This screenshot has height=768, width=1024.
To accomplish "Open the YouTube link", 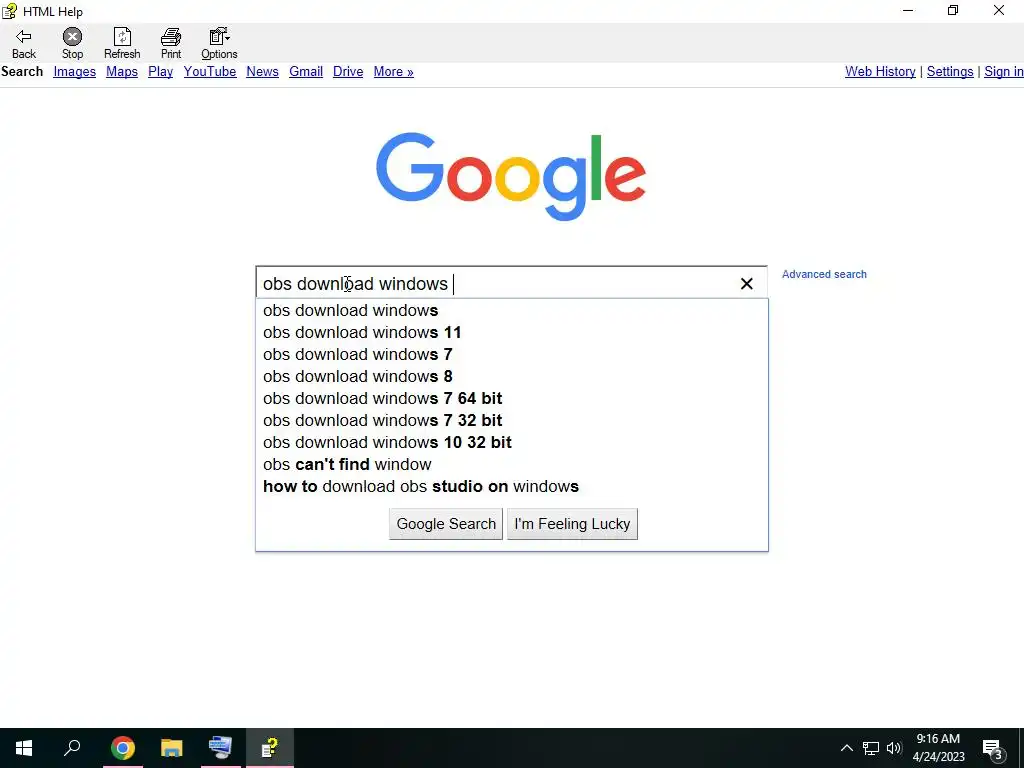I will [210, 72].
